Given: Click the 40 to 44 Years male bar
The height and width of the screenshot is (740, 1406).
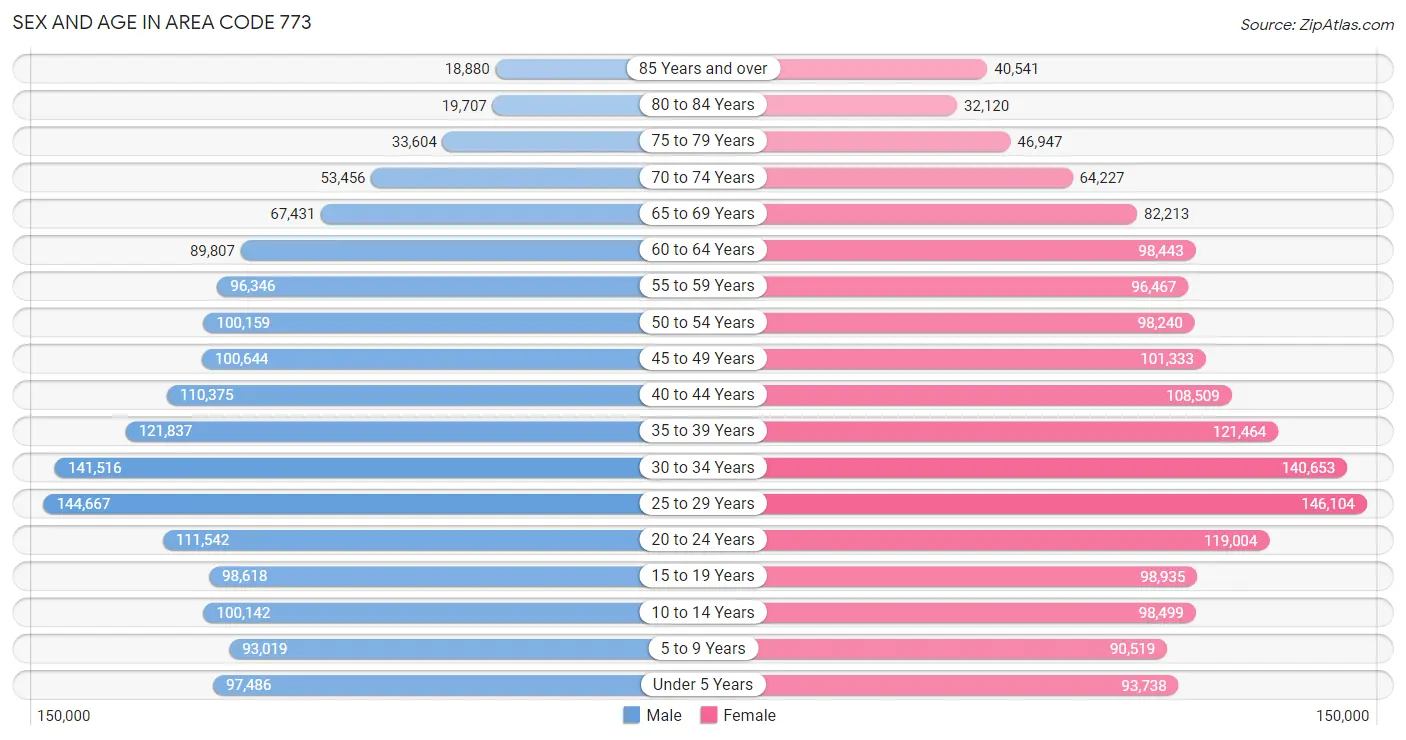Looking at the screenshot, I should click(435, 395).
